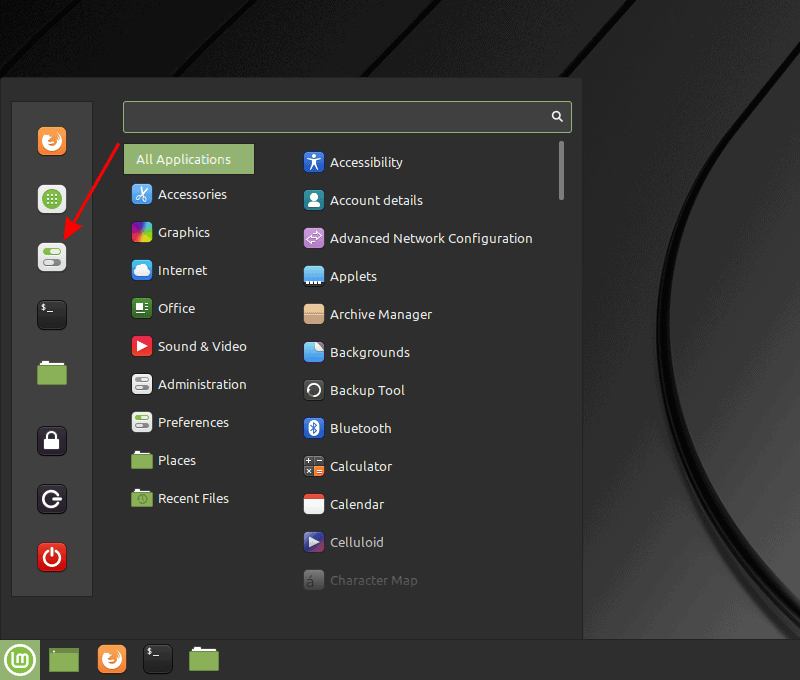The width and height of the screenshot is (800, 680).
Task: Open a terminal using the sidebar icon
Action: click(51, 315)
